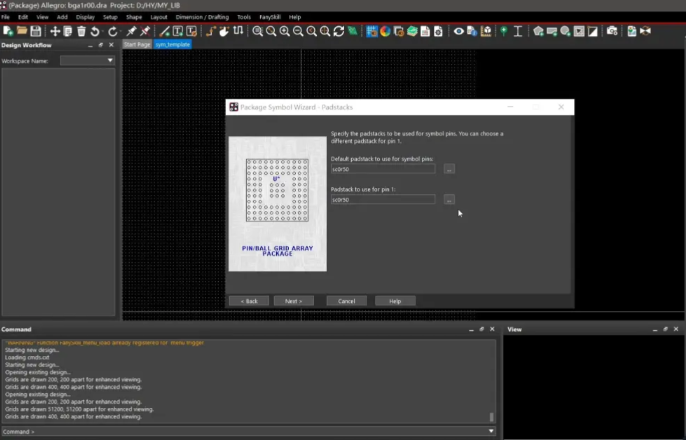
Task: Expand the Command line history dropdown
Action: pos(490,431)
